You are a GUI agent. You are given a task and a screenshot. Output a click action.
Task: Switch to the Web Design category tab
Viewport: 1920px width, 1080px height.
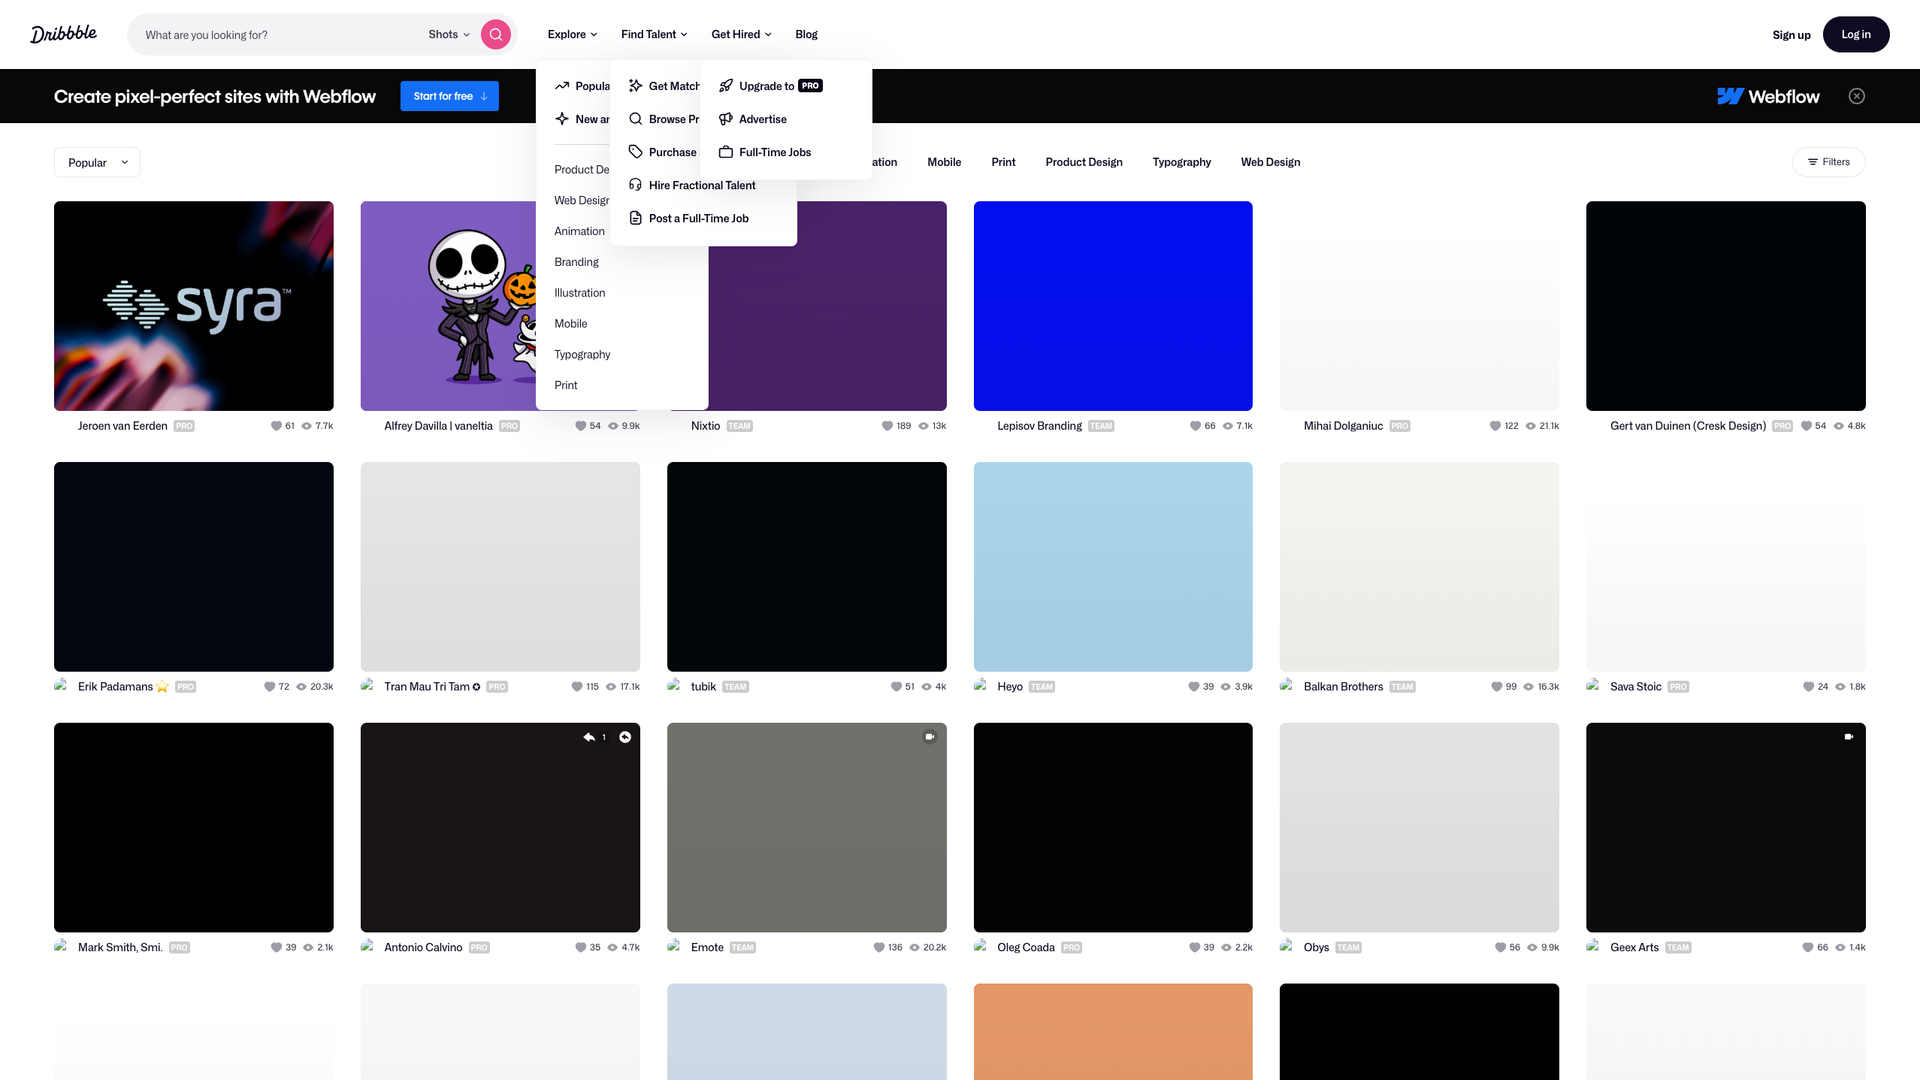click(x=1270, y=162)
